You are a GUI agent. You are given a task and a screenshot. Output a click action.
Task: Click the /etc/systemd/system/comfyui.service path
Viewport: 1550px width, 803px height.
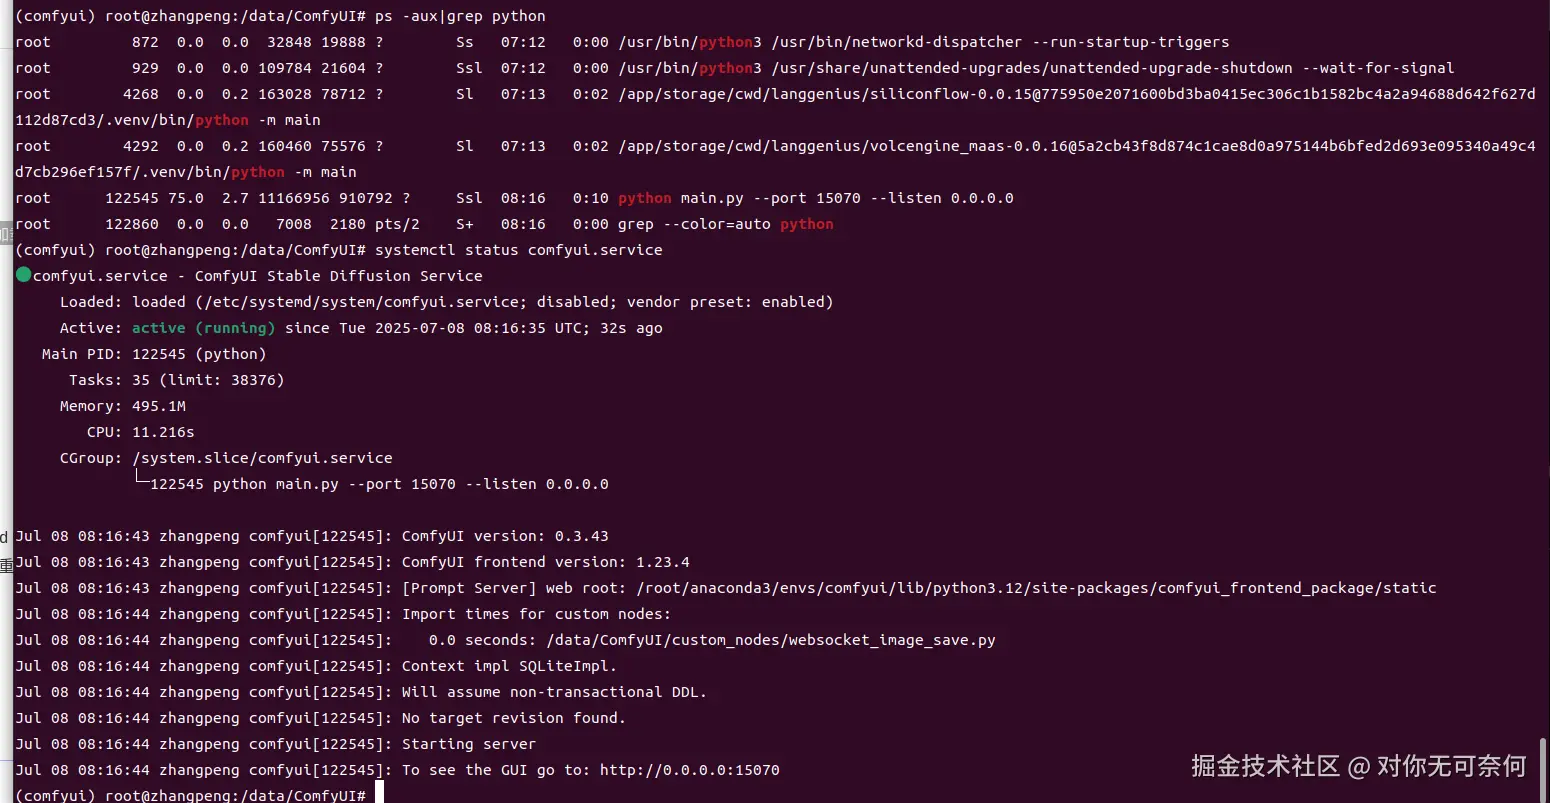point(361,302)
